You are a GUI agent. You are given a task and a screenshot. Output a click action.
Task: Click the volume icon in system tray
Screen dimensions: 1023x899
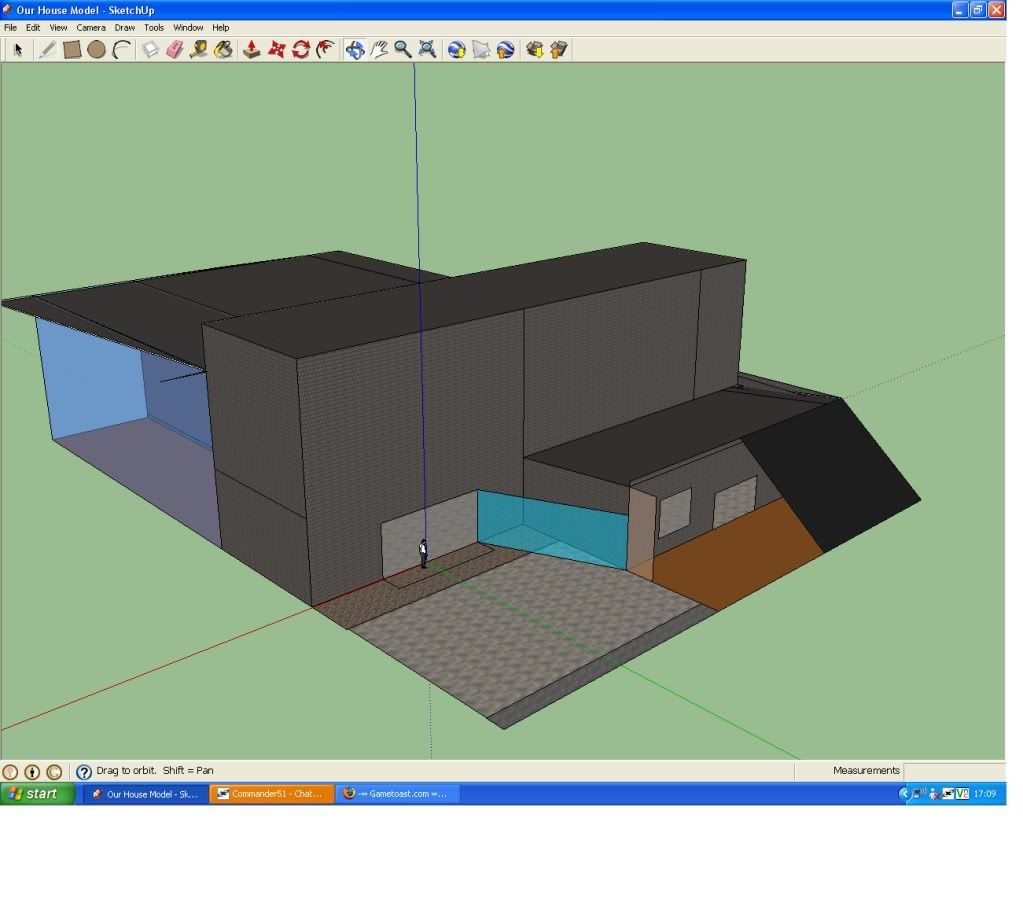coord(919,794)
